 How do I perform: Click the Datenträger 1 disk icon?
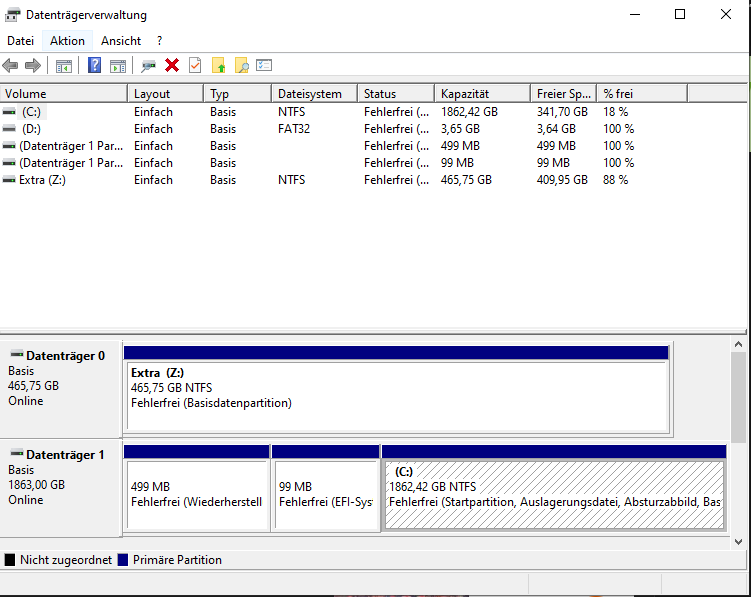point(17,453)
